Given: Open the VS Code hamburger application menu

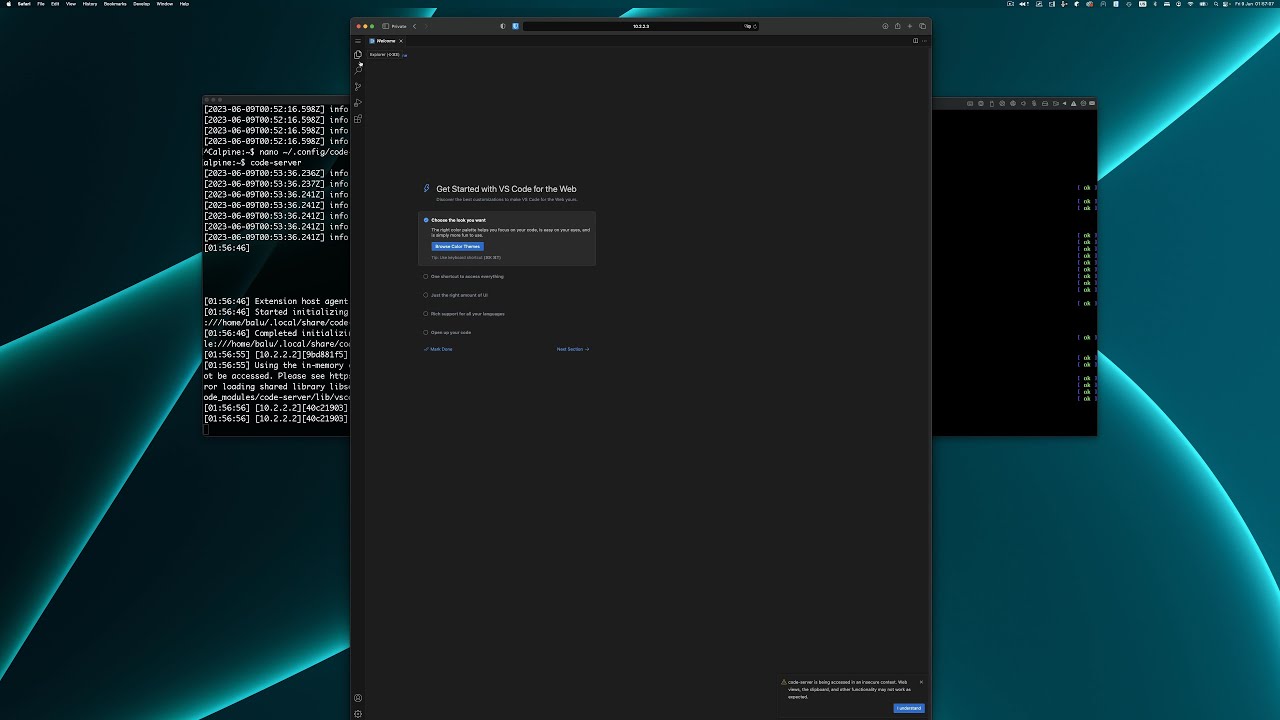Looking at the screenshot, I should [358, 41].
